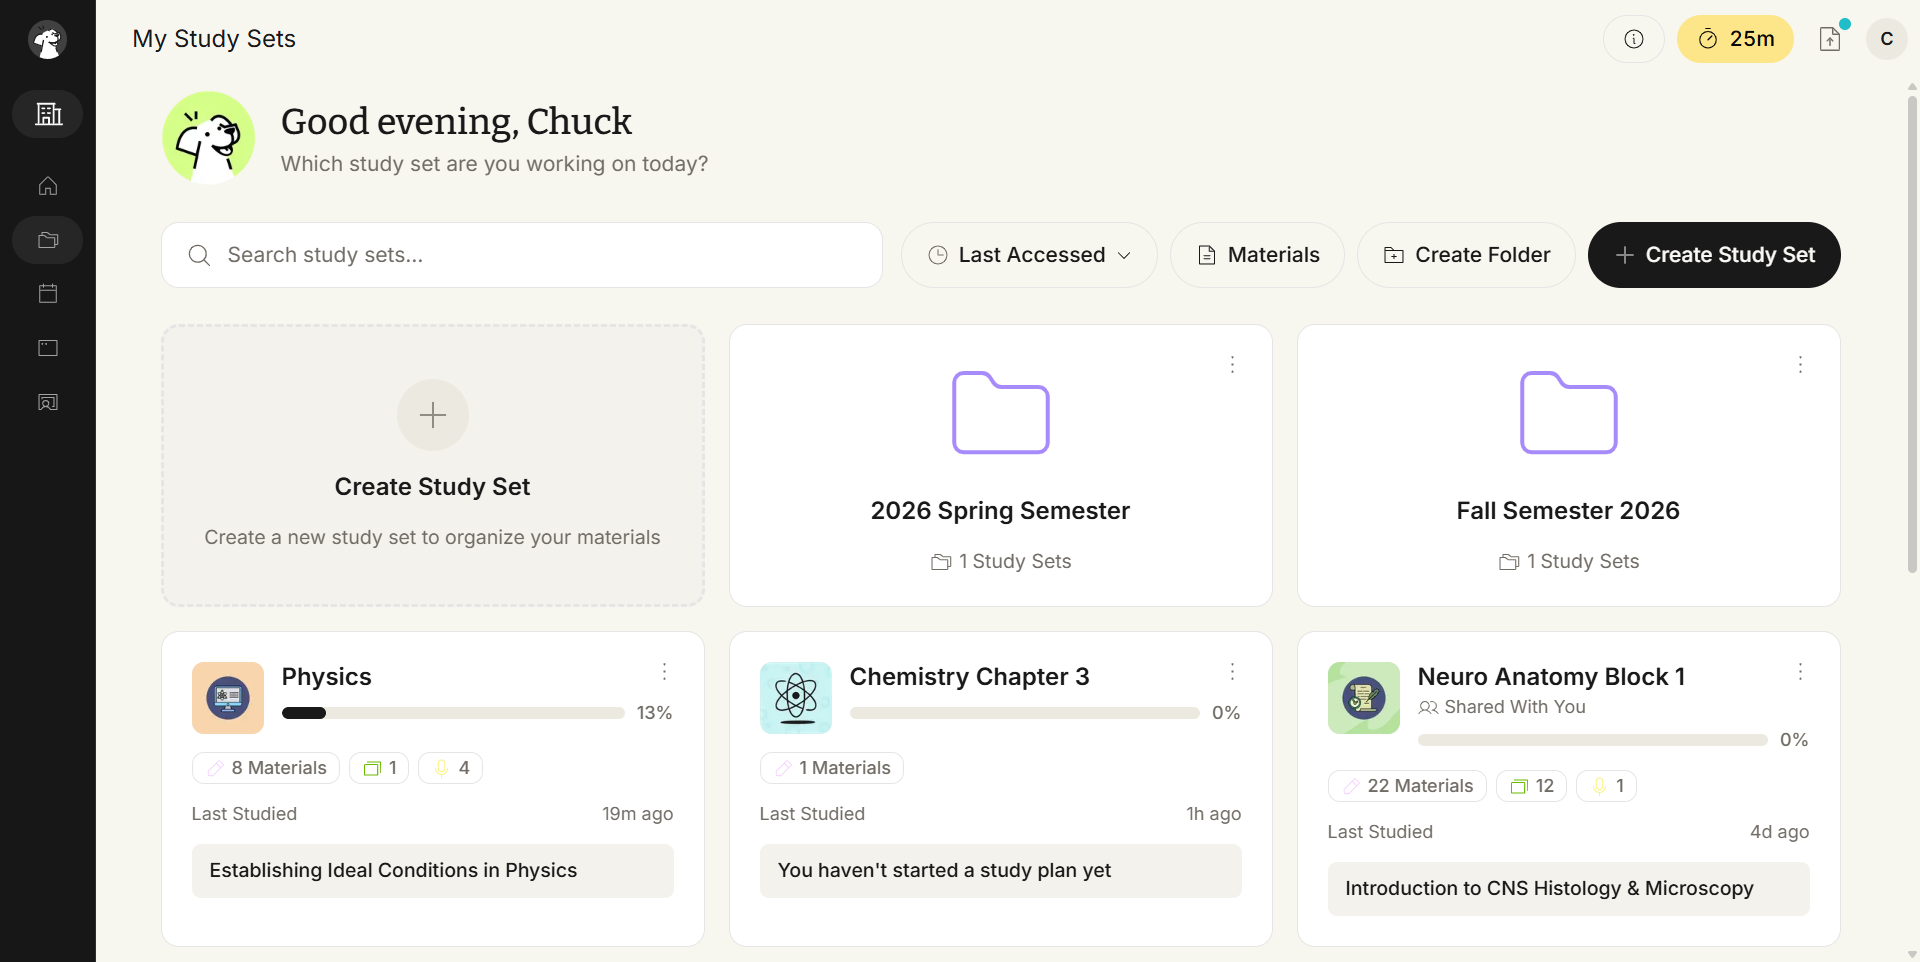The width and height of the screenshot is (1920, 962).
Task: Click the 19m ago timestamp on Physics
Action: 637,814
